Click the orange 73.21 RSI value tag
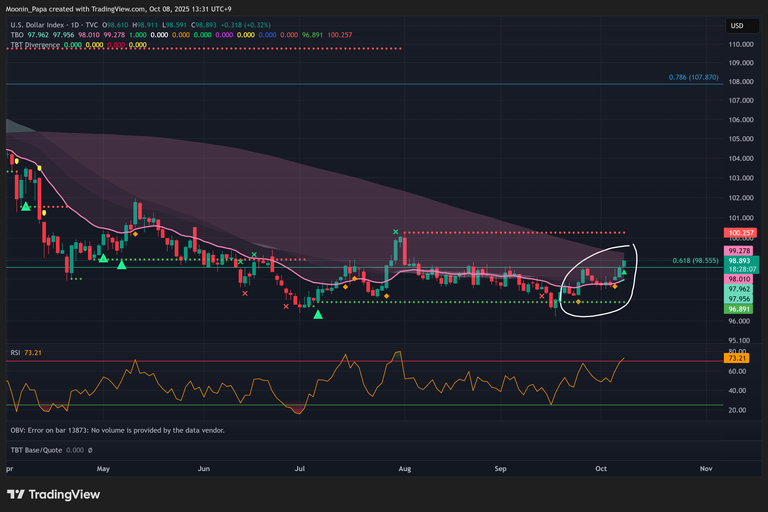Screen dimensions: 768x512 [x=737, y=357]
